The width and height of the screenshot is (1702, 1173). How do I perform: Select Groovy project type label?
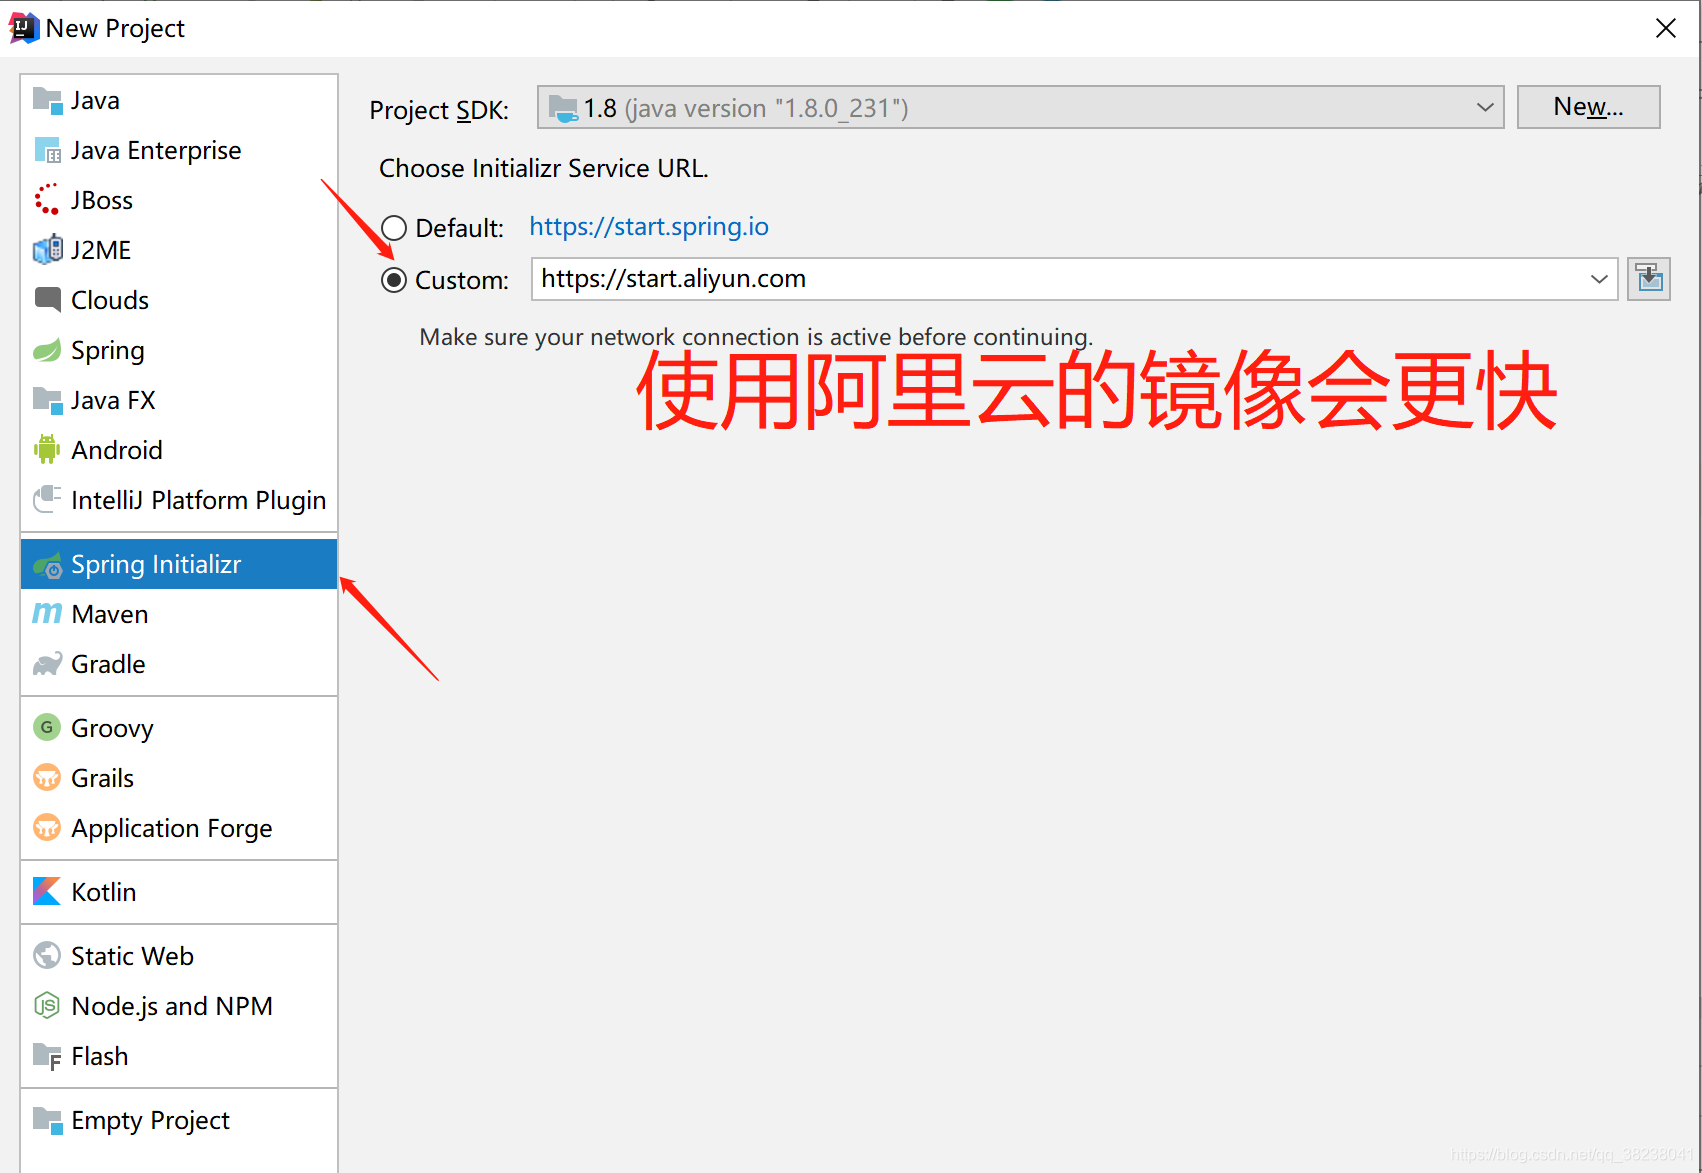coord(112,729)
